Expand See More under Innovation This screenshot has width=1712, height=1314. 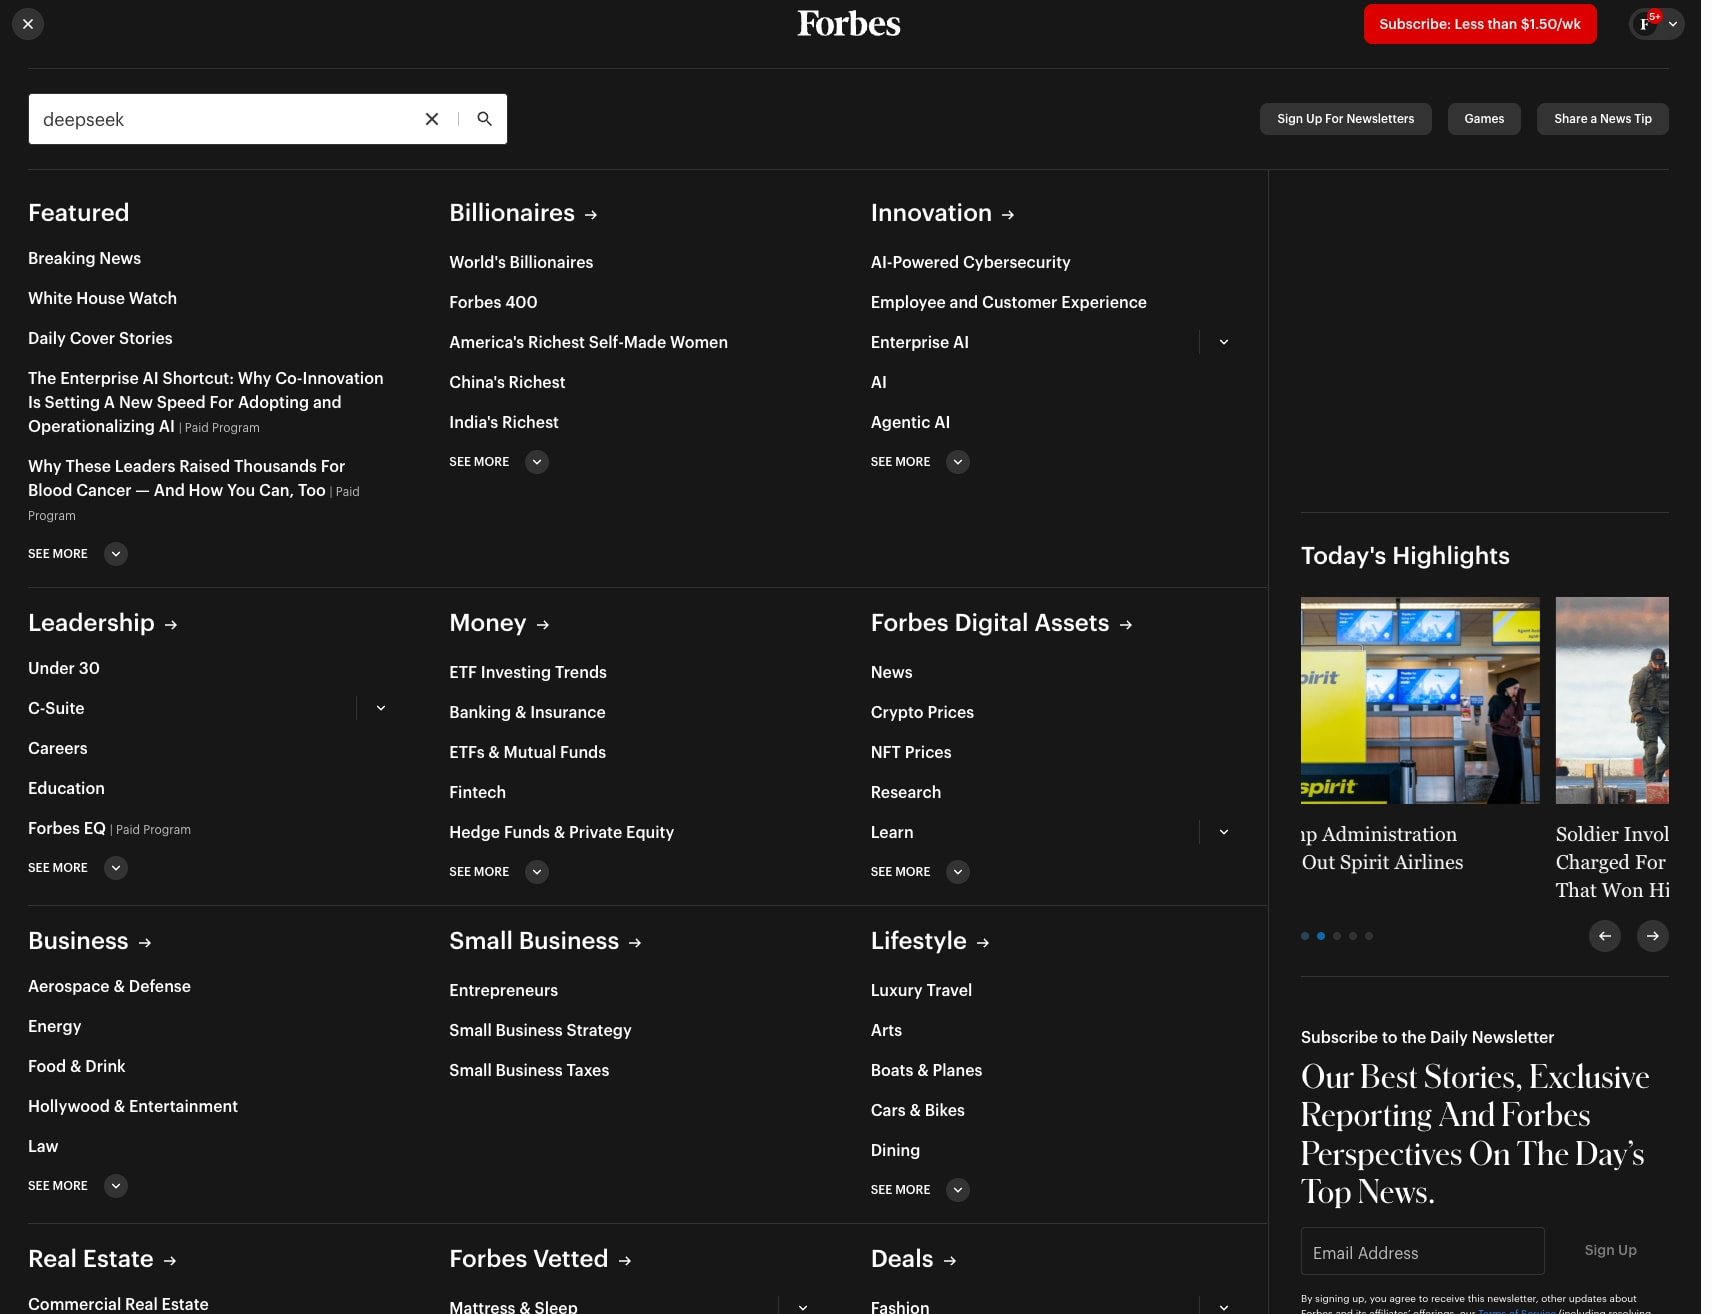(920, 462)
